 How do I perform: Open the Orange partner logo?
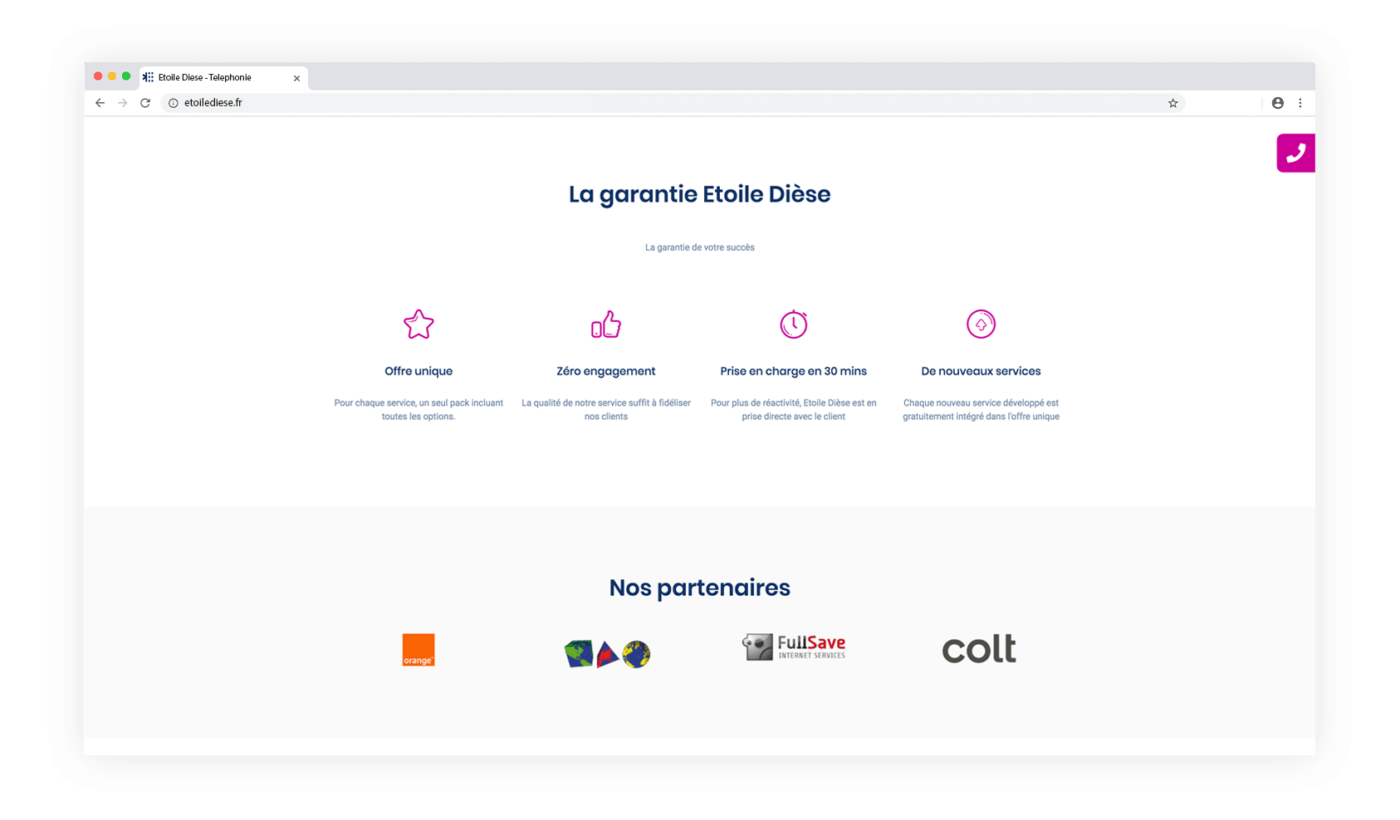coord(418,650)
